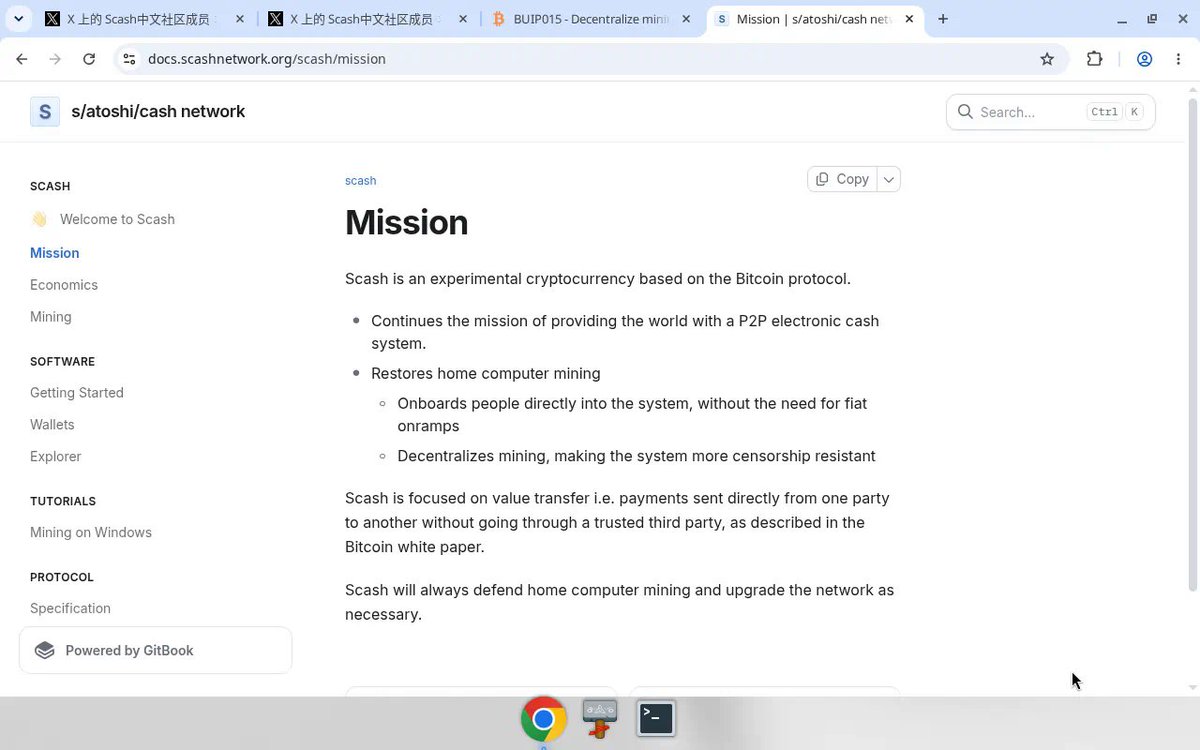
Task: Open the terminal from the dock
Action: (x=656, y=718)
